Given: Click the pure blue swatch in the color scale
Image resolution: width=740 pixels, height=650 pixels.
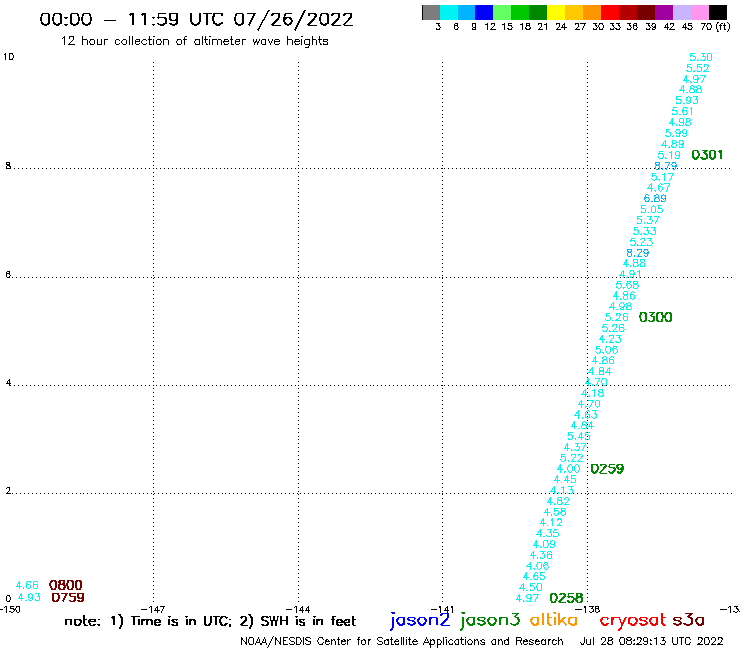Looking at the screenshot, I should (x=484, y=12).
